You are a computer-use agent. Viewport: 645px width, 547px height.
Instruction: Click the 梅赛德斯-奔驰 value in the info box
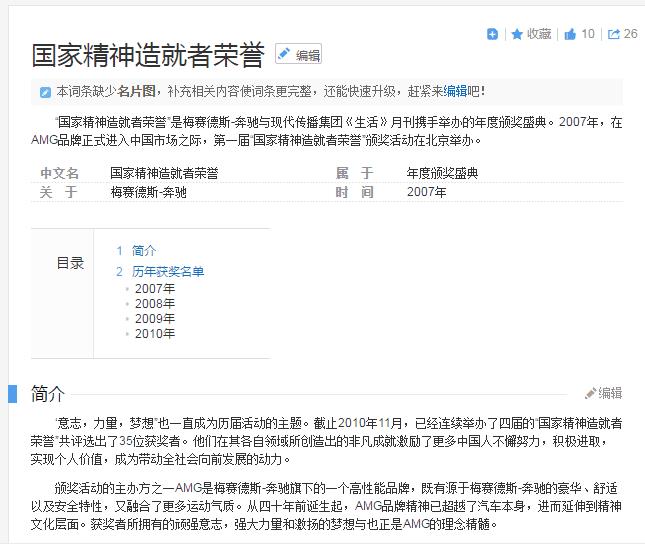click(x=148, y=192)
